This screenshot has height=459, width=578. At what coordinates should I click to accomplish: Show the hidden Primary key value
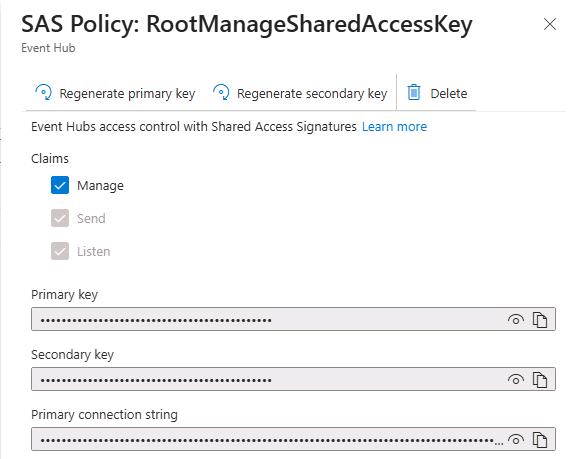coord(516,320)
